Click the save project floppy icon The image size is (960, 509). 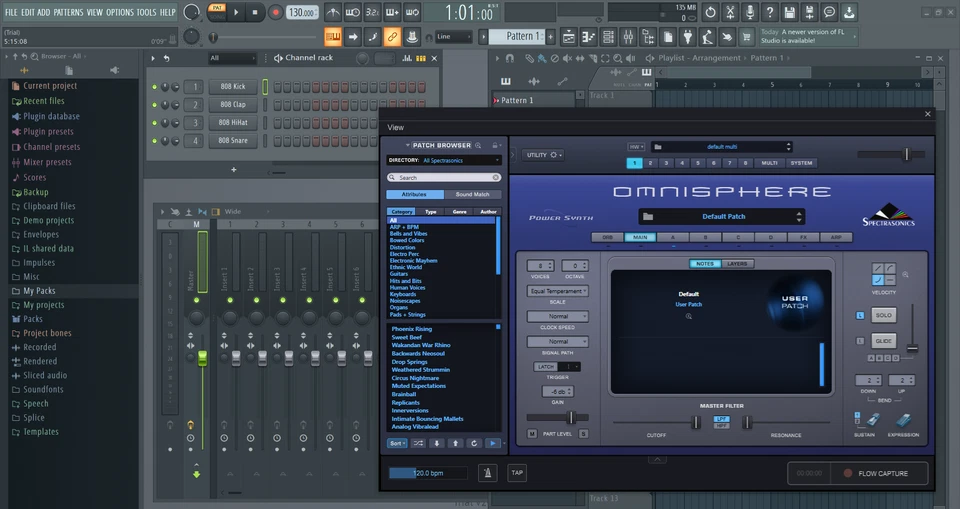789,12
